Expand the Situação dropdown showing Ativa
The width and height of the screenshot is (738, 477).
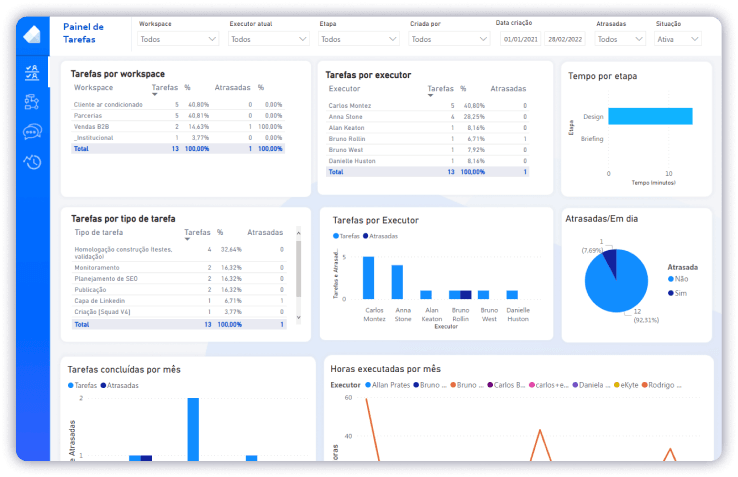click(677, 39)
